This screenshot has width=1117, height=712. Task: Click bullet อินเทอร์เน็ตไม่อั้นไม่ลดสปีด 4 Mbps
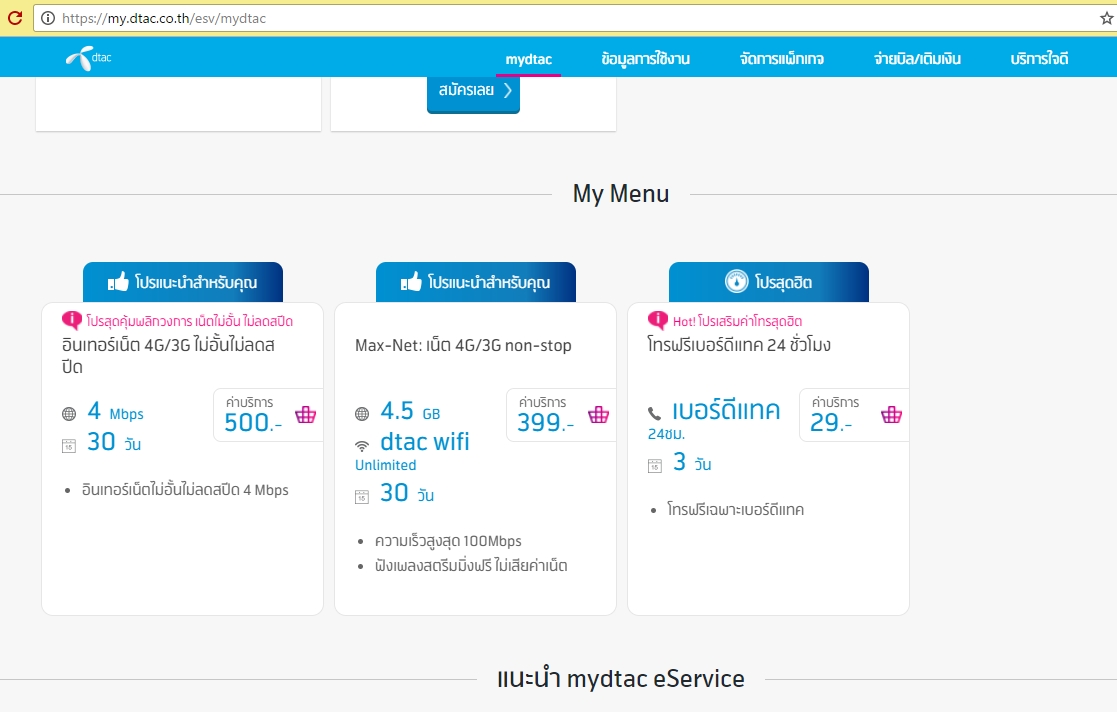point(185,490)
